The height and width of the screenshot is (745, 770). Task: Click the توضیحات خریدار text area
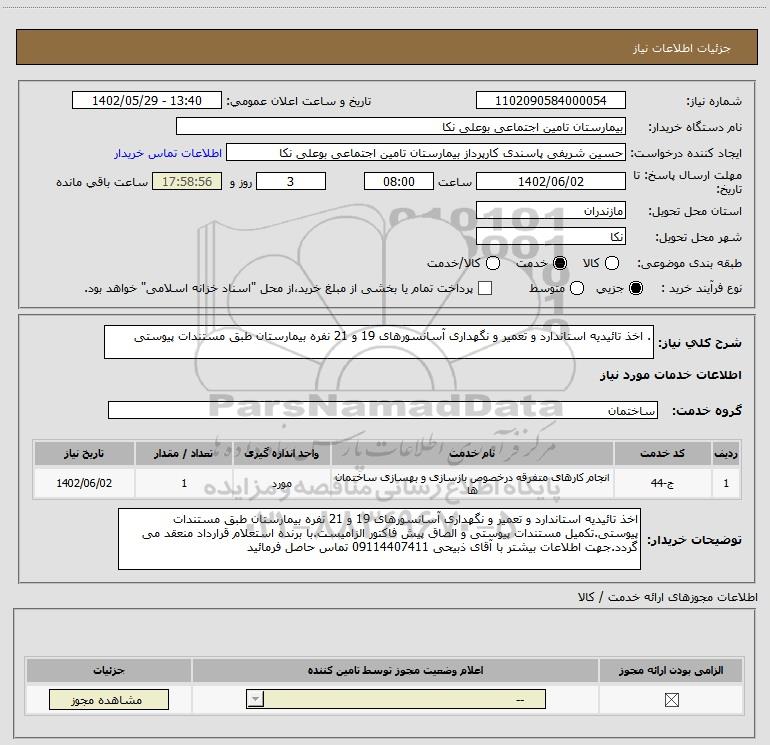[379, 539]
